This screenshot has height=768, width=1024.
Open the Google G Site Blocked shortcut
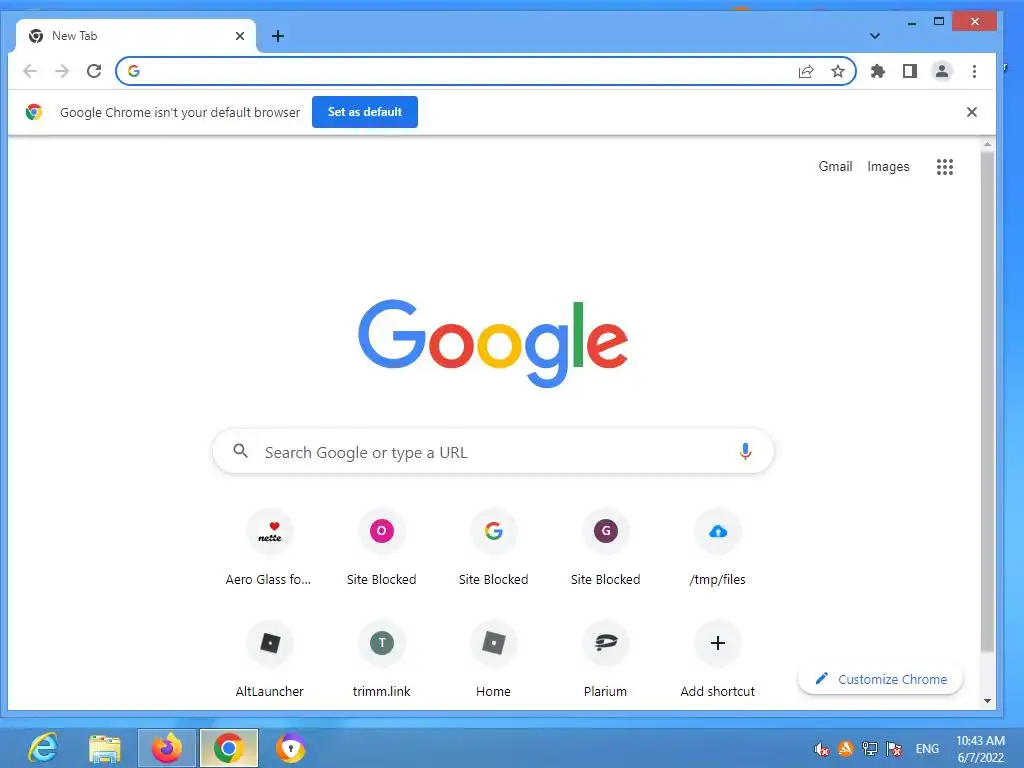click(x=494, y=549)
